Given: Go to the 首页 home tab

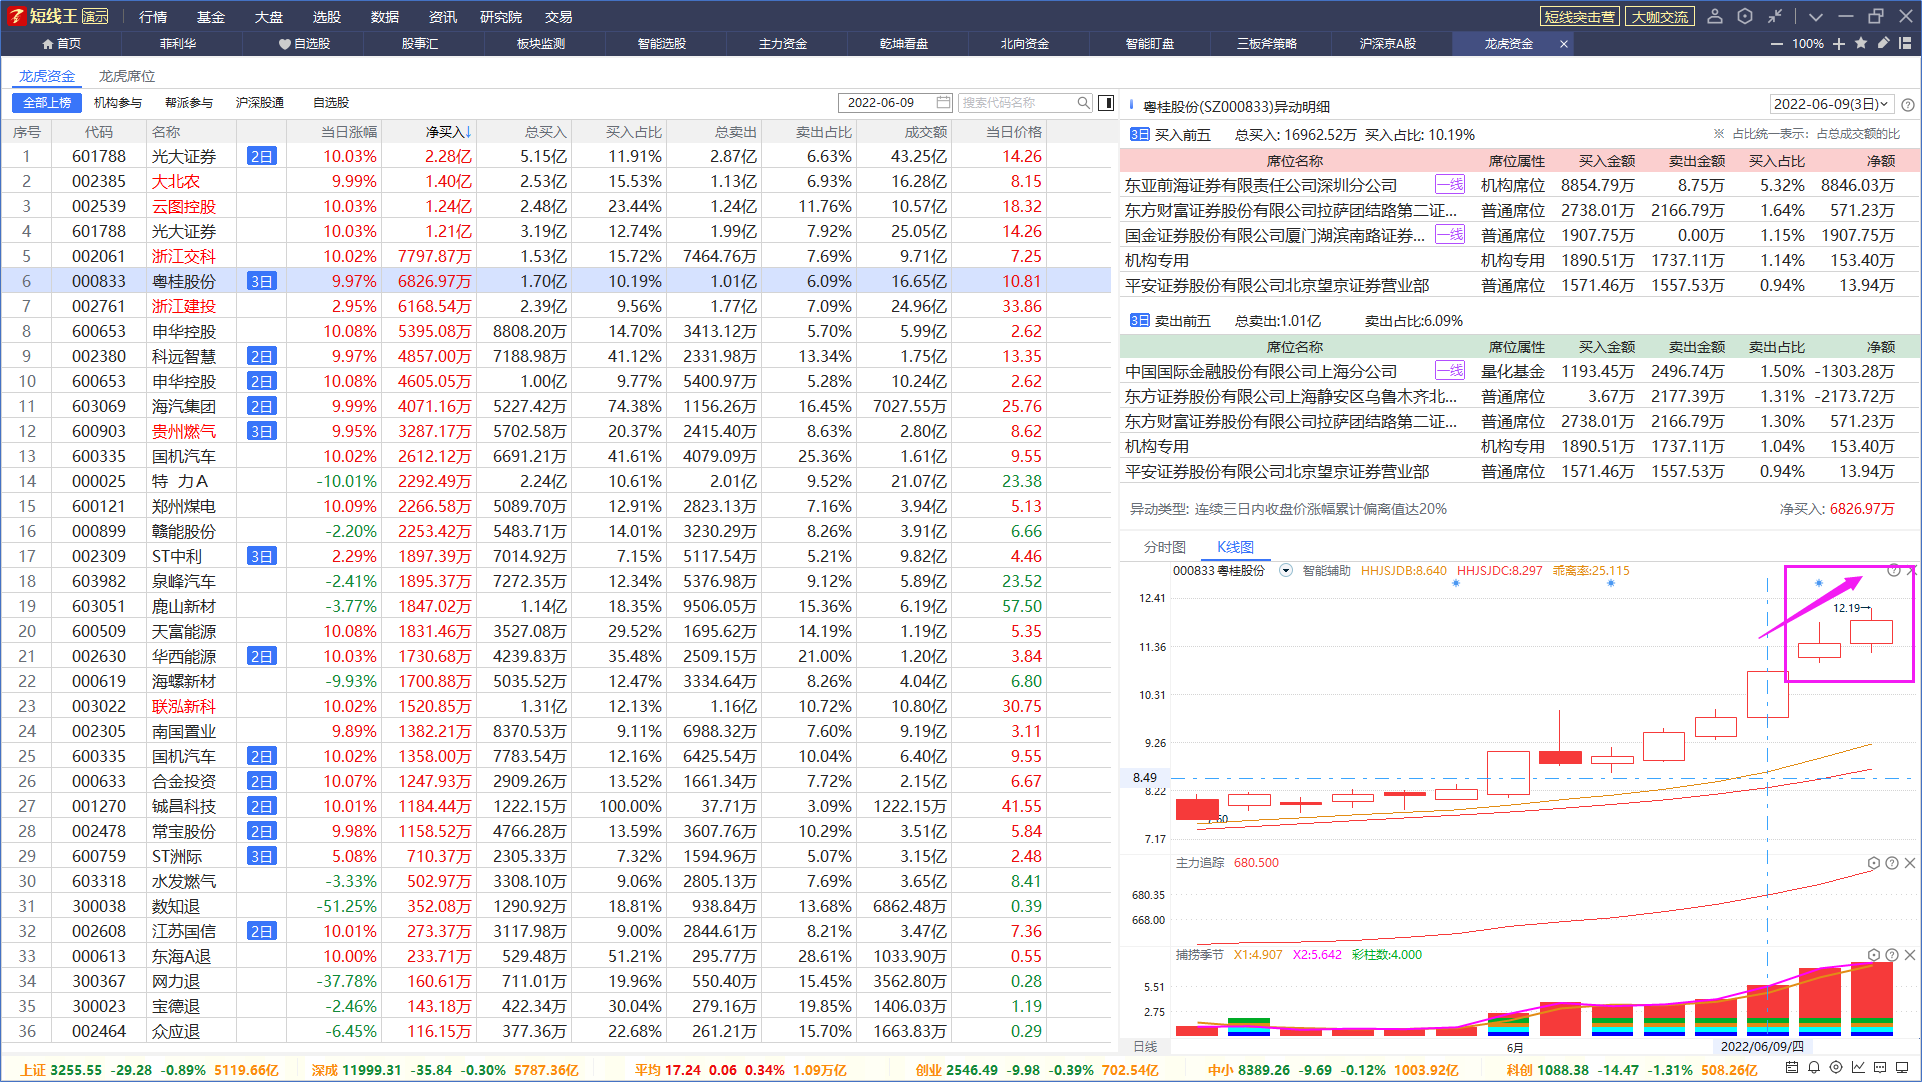Looking at the screenshot, I should [x=61, y=44].
